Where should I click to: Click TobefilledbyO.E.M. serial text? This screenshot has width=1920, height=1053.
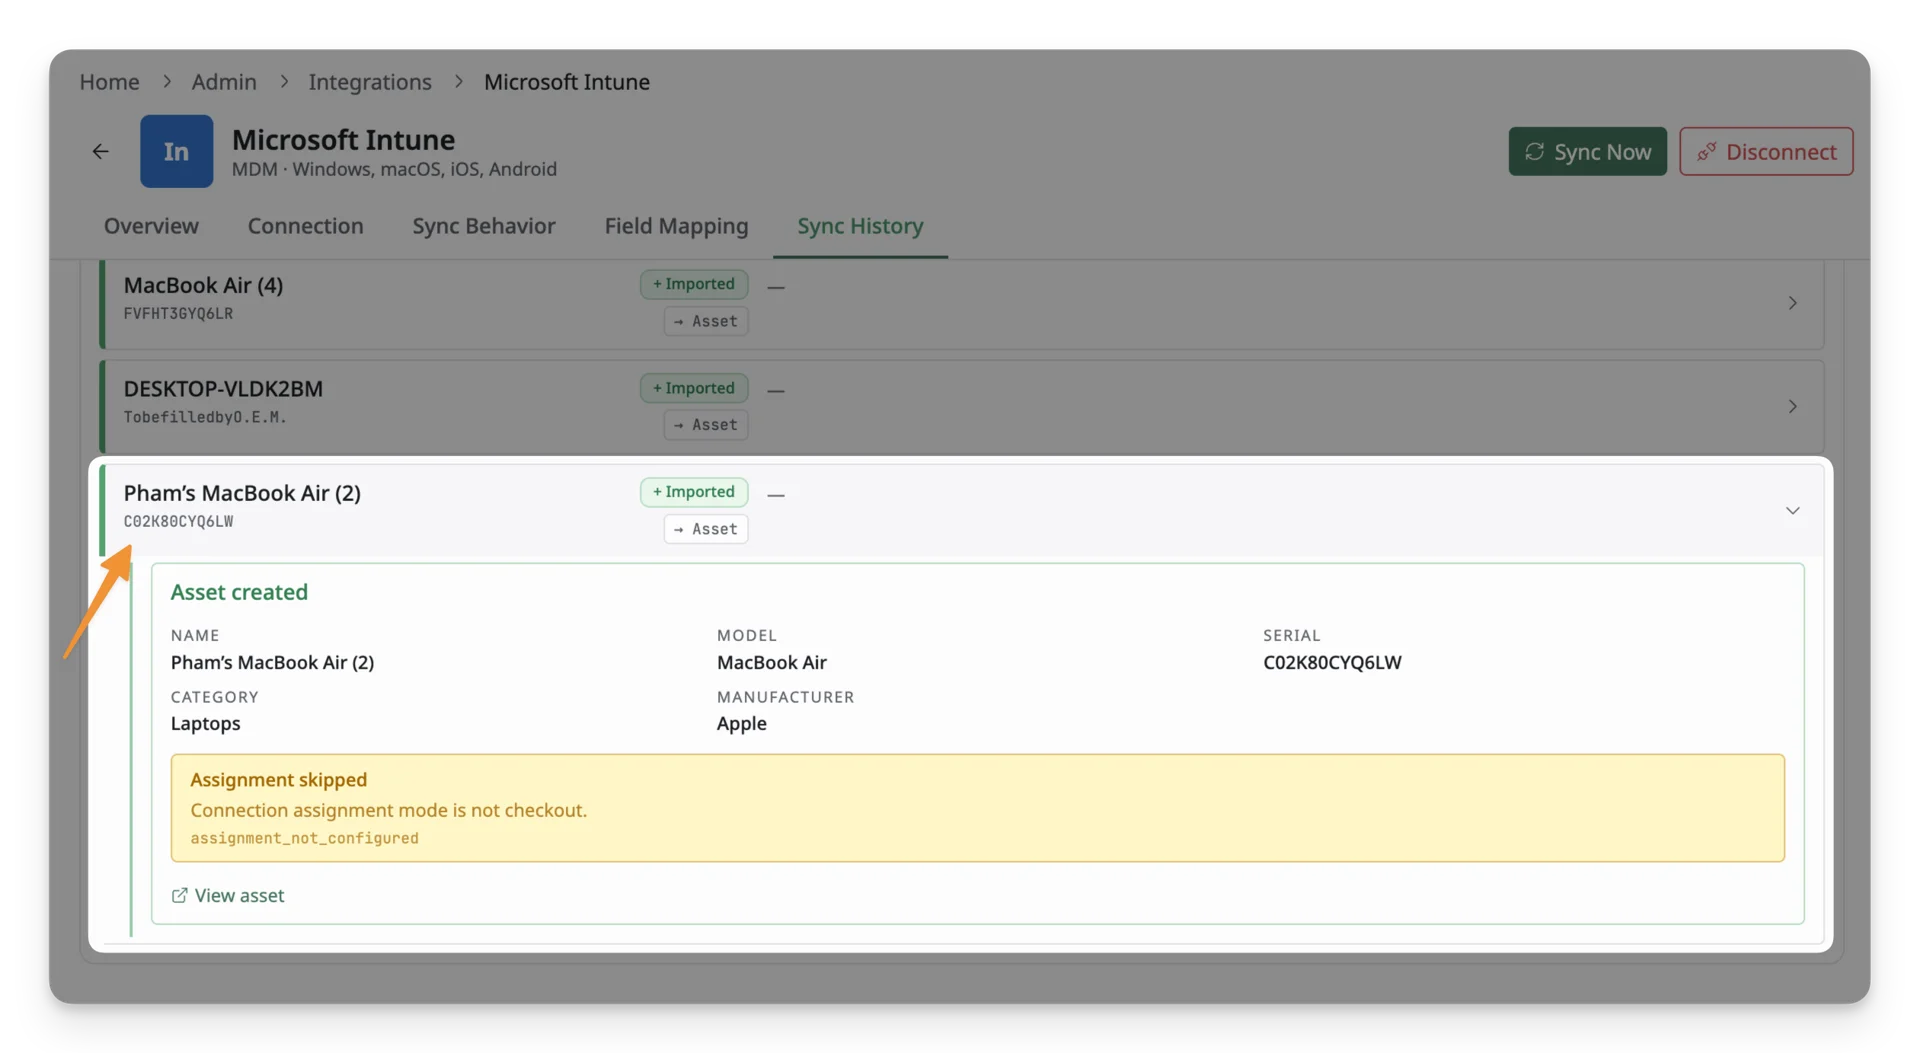(x=205, y=418)
